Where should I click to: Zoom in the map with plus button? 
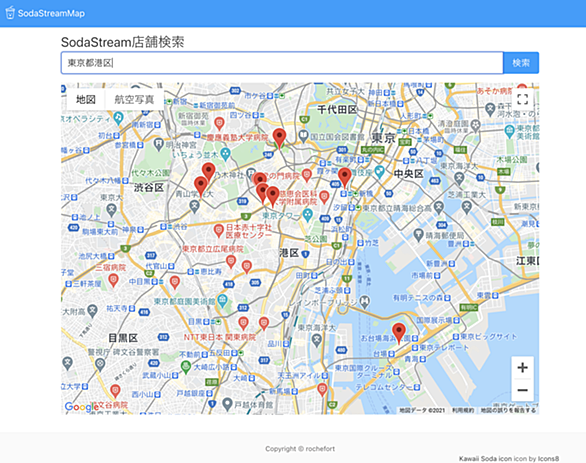(522, 368)
